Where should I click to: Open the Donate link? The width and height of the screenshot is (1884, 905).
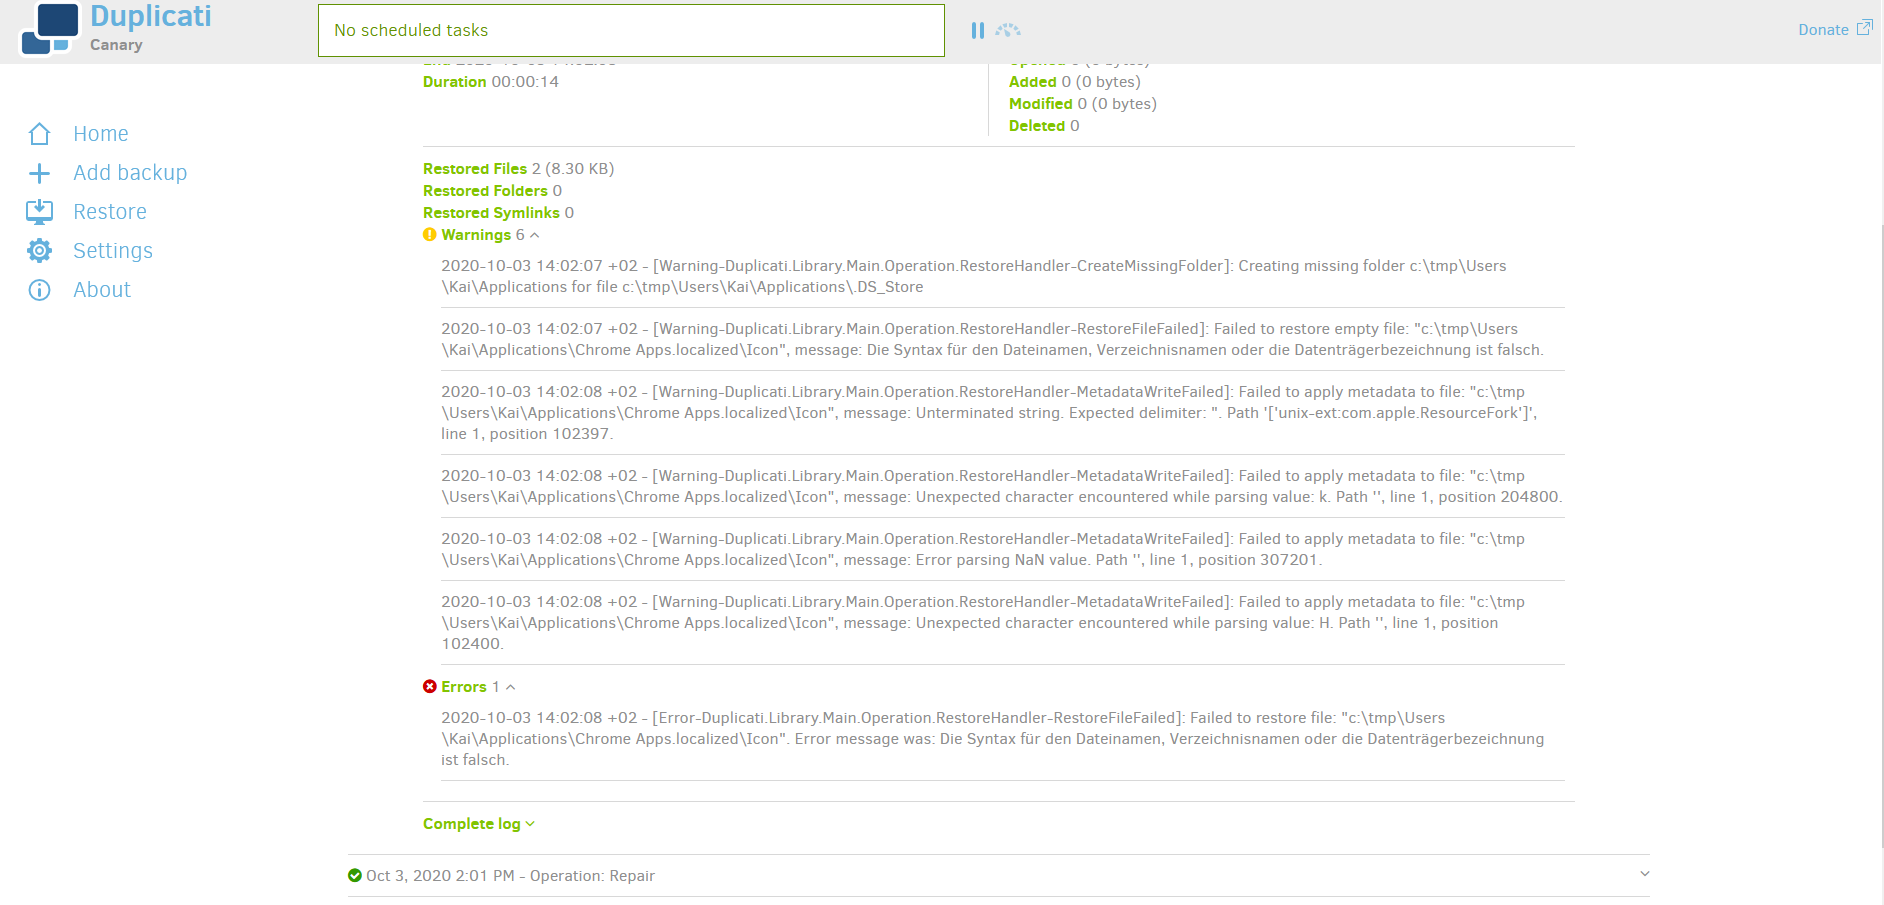[x=1824, y=29]
